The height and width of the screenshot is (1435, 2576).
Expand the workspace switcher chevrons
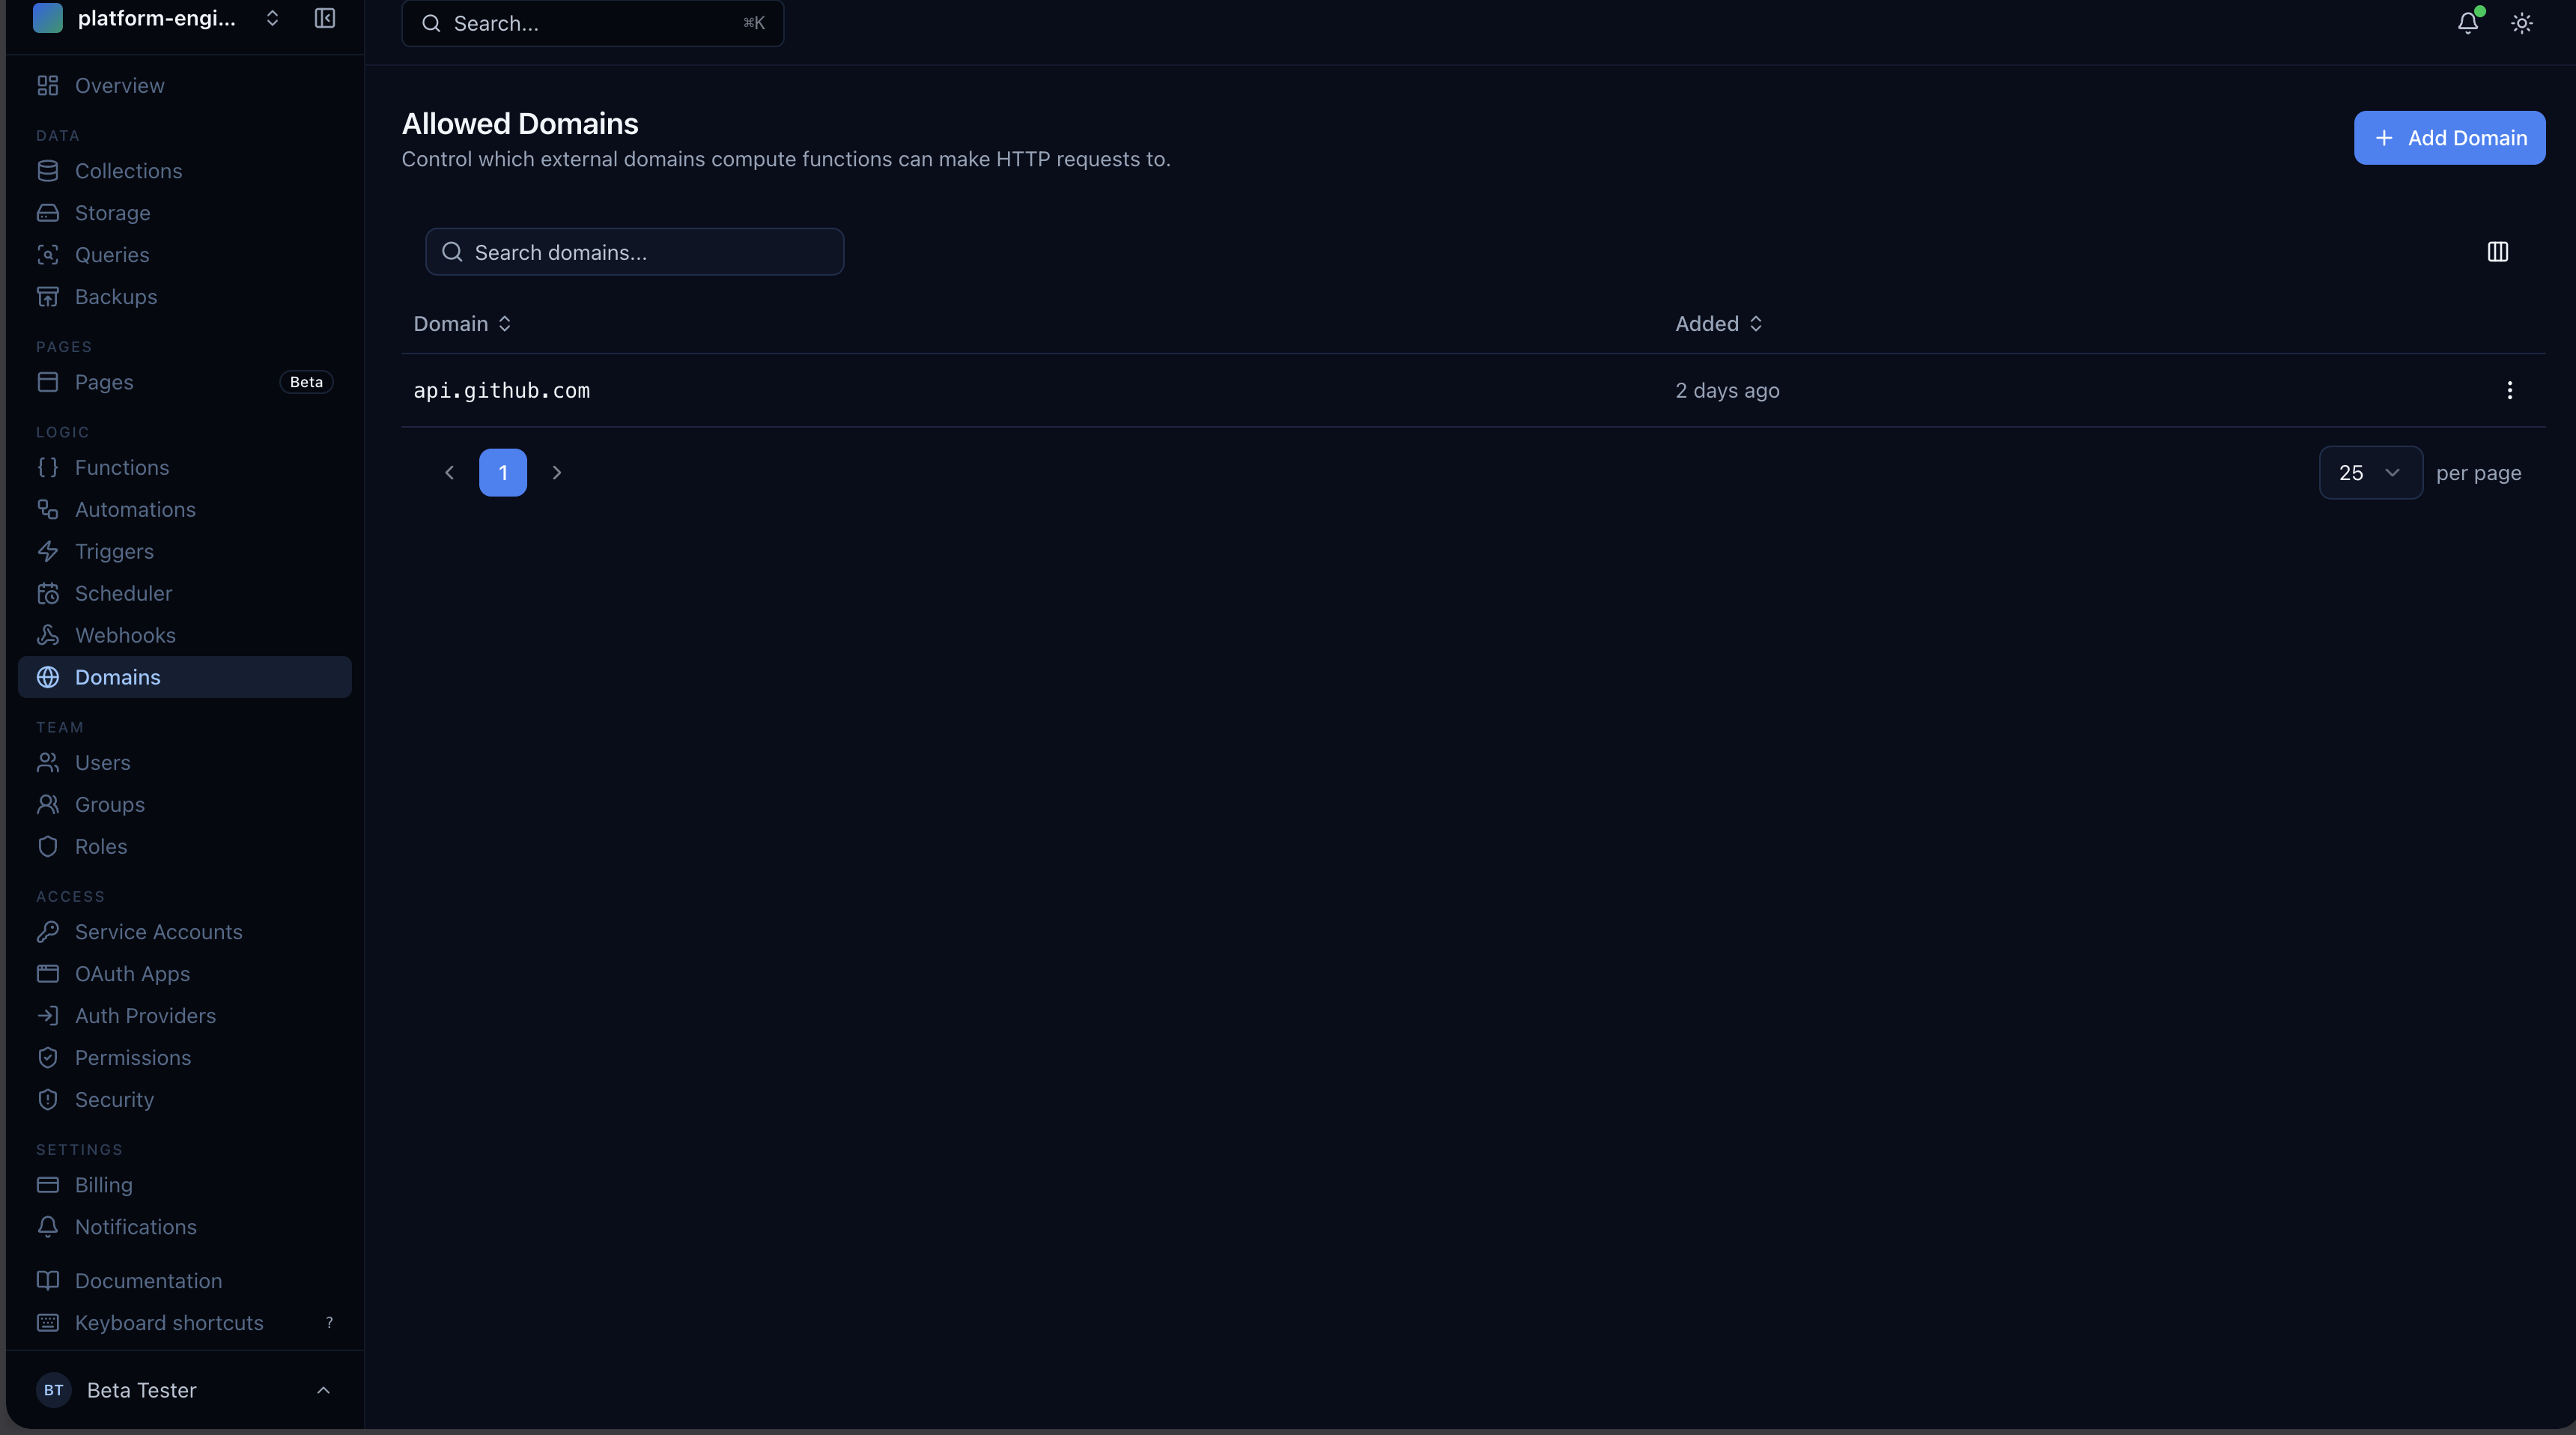pos(272,19)
